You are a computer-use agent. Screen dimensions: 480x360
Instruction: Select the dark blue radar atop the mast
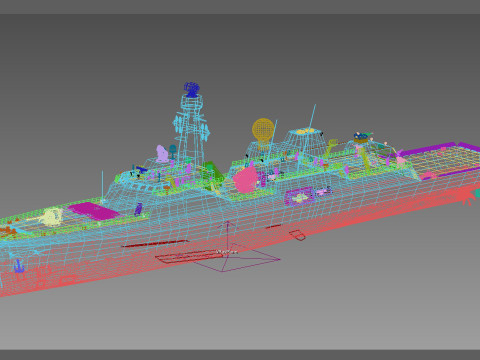[x=192, y=89]
